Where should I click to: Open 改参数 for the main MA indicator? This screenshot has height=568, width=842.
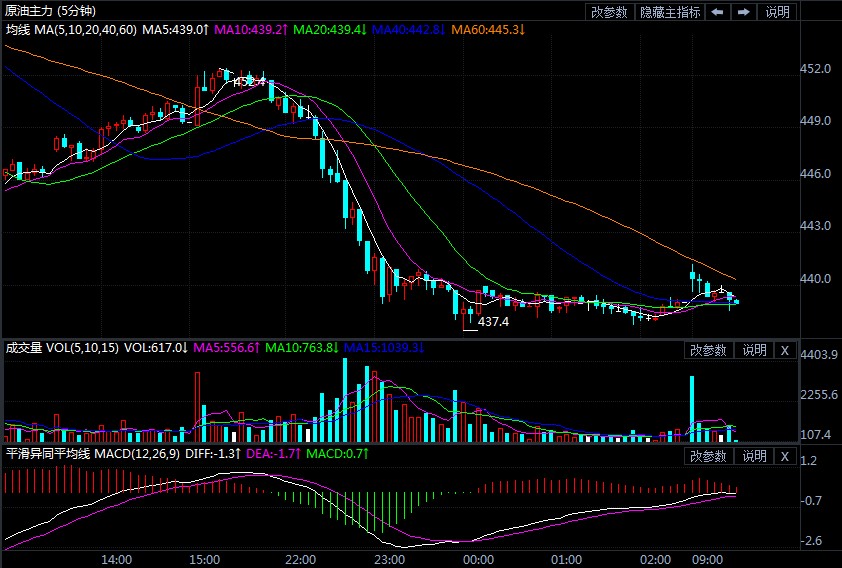coord(609,12)
